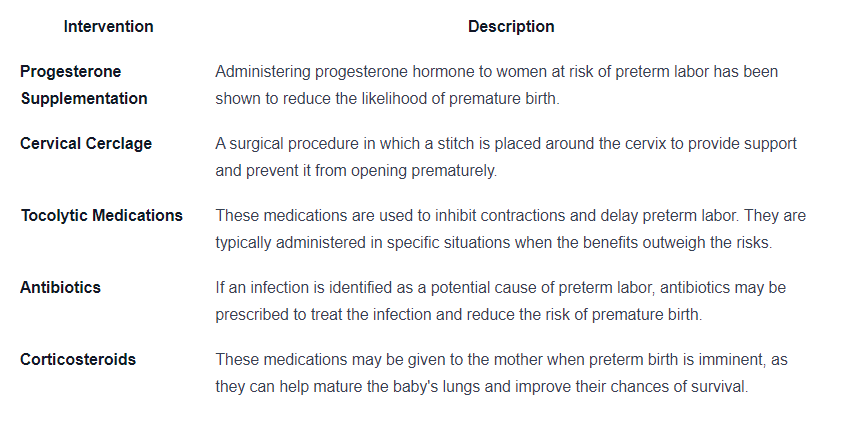Click the word 'Supplementation' in first column
The width and height of the screenshot is (862, 432).
pos(84,99)
